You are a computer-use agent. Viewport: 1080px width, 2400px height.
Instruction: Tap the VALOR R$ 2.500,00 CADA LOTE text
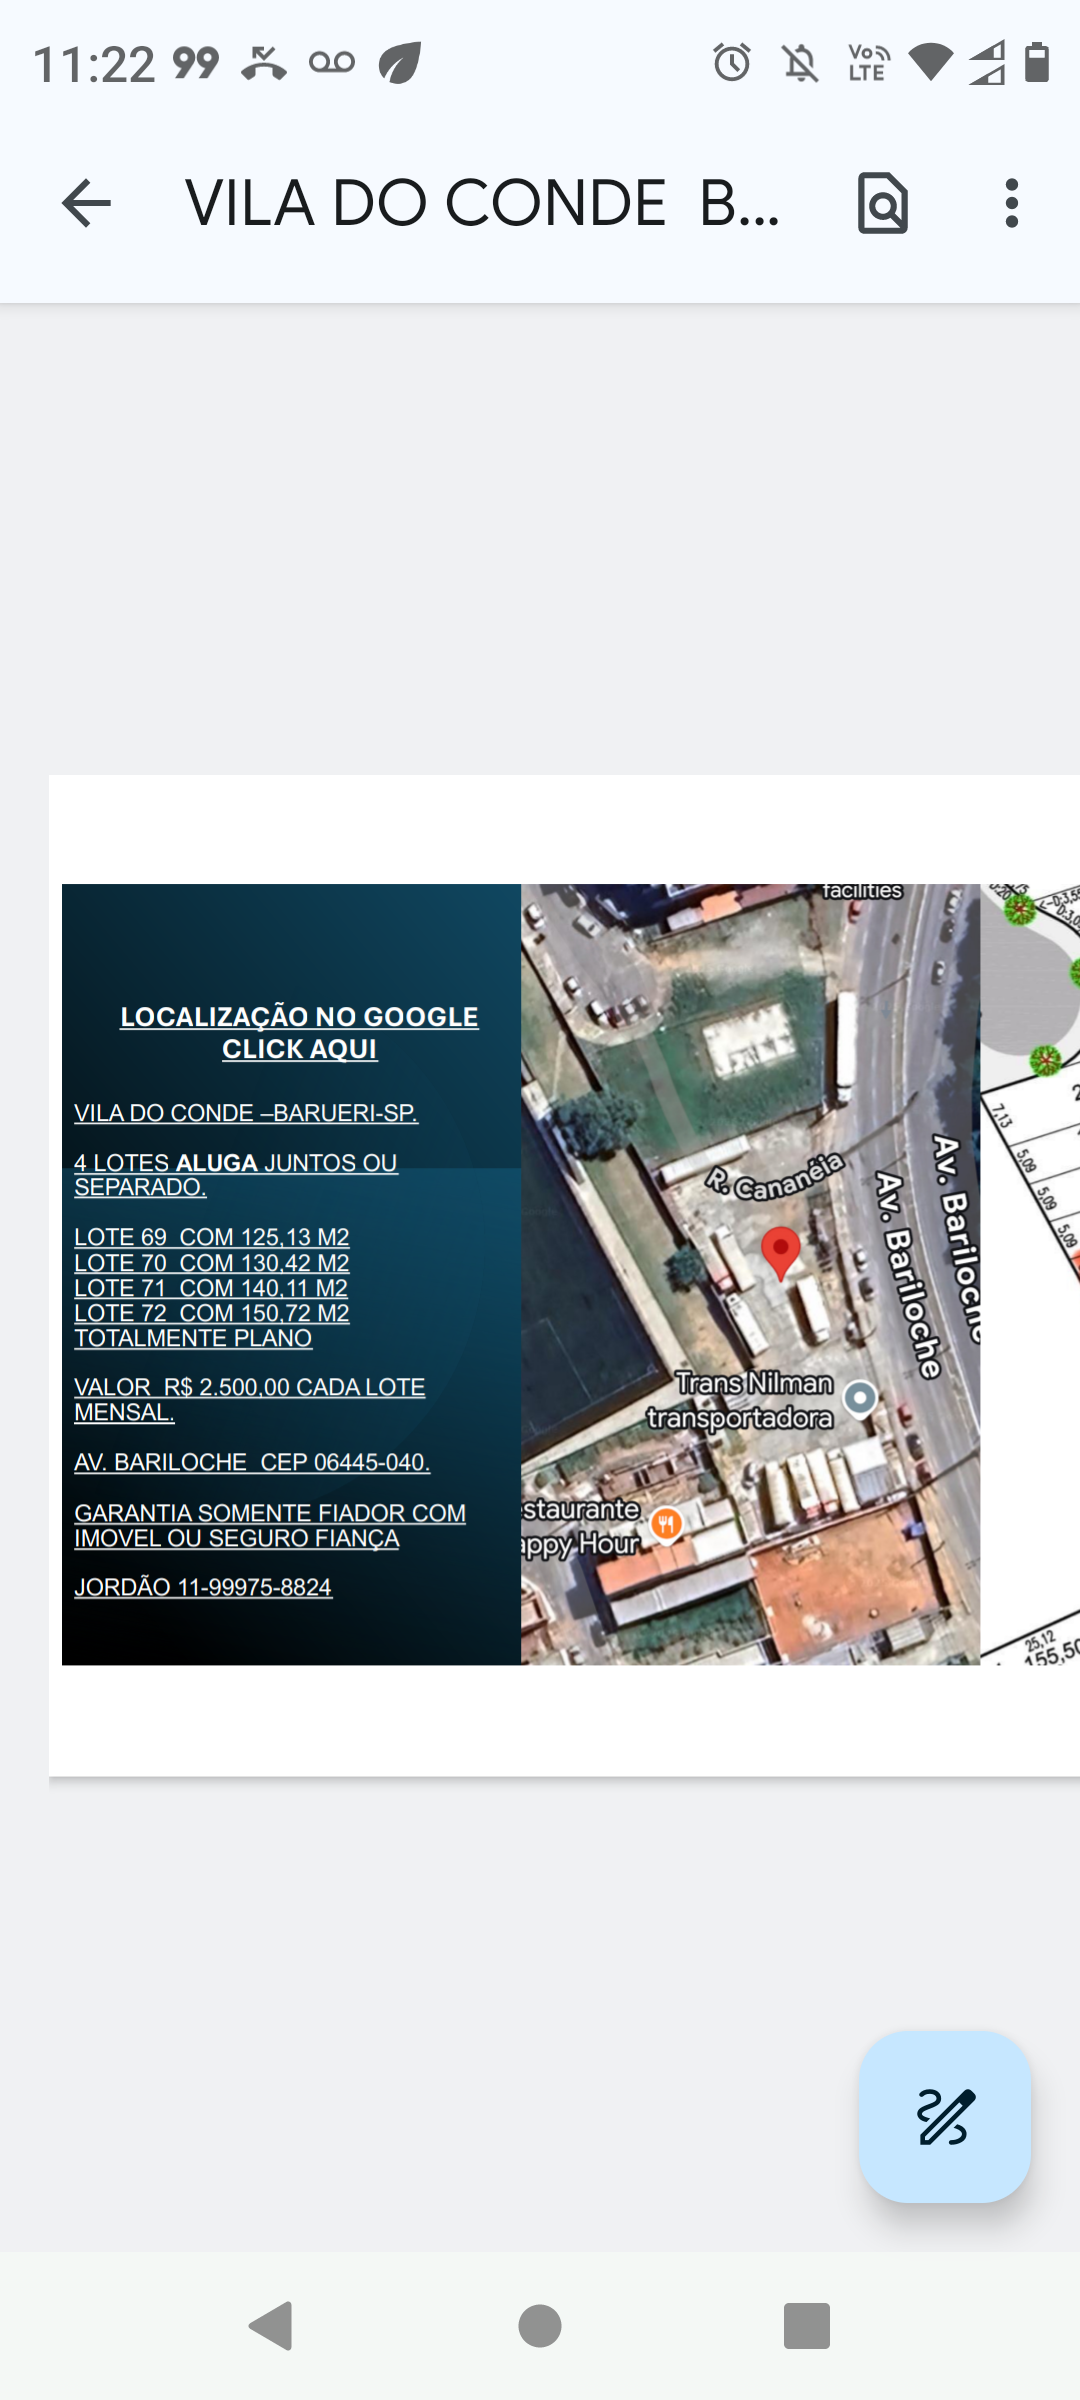click(x=250, y=1388)
